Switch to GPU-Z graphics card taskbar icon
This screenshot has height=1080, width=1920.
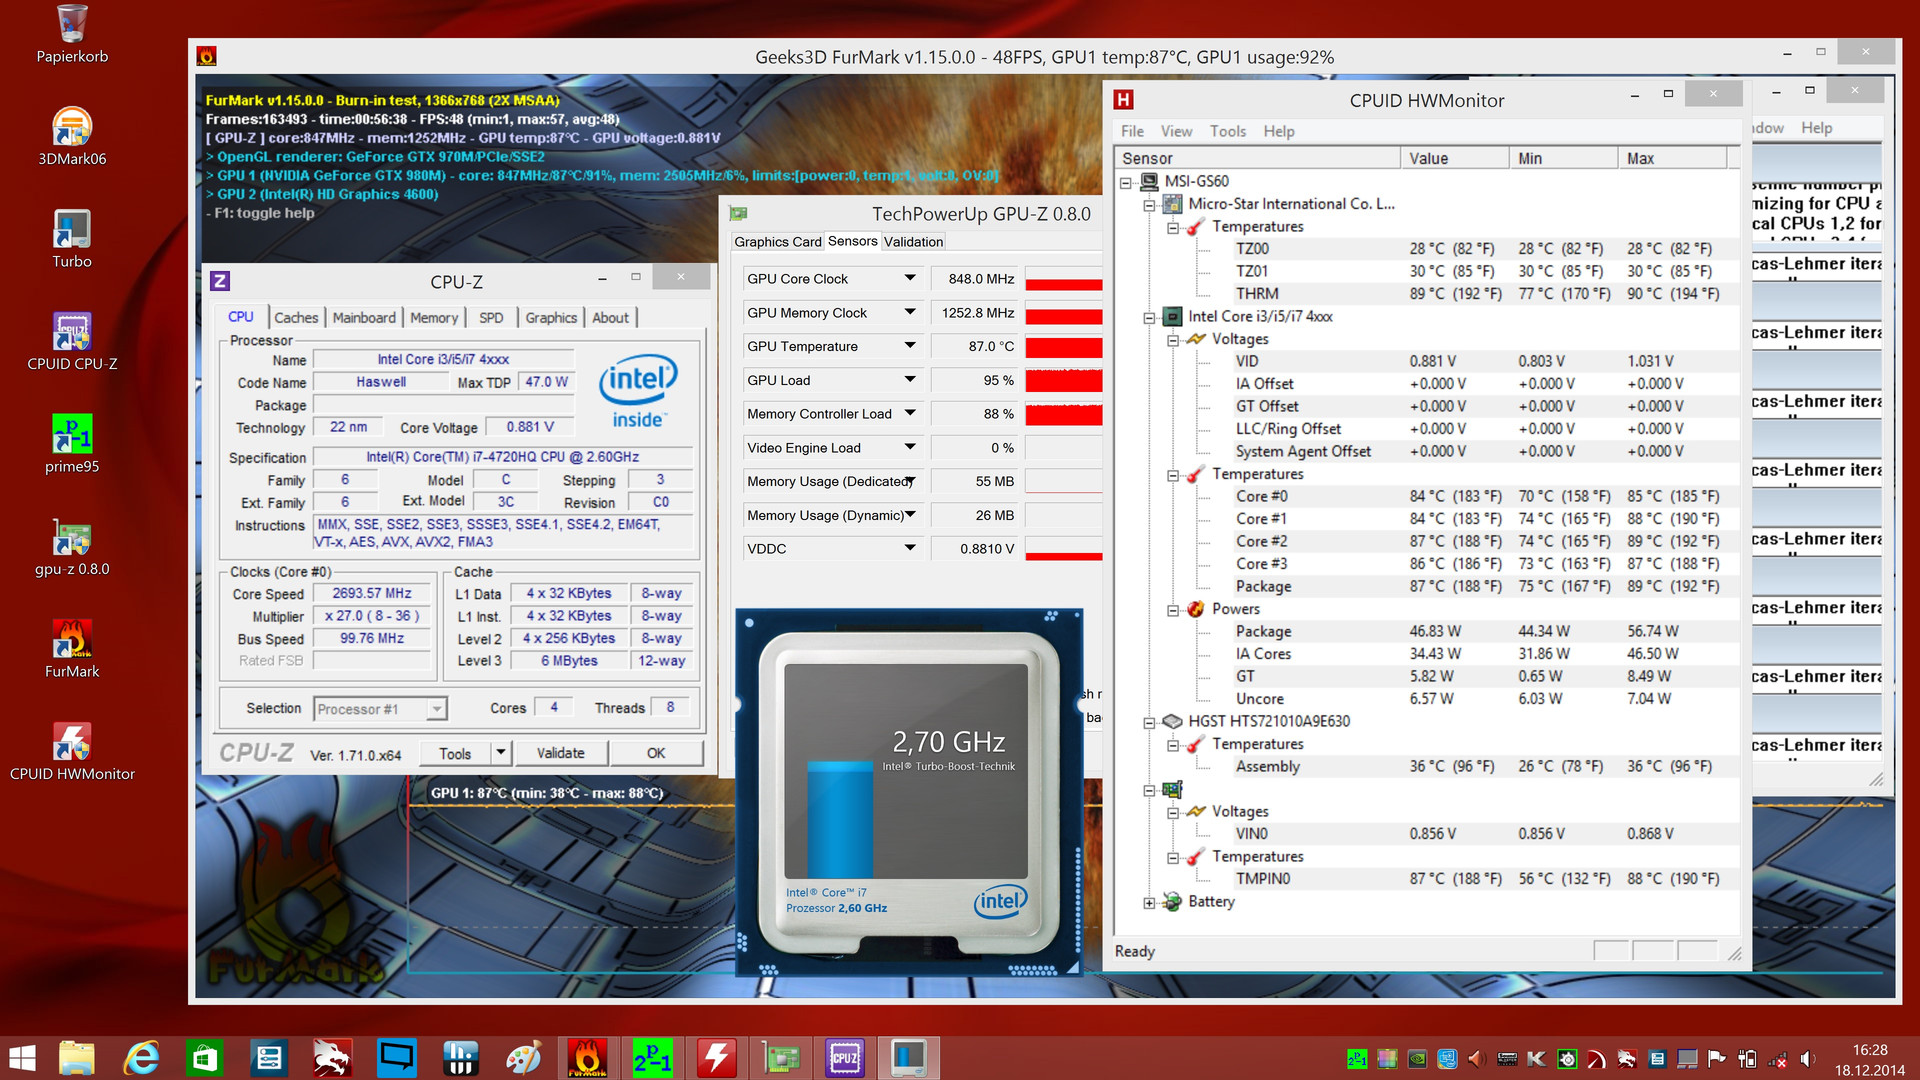[781, 1058]
